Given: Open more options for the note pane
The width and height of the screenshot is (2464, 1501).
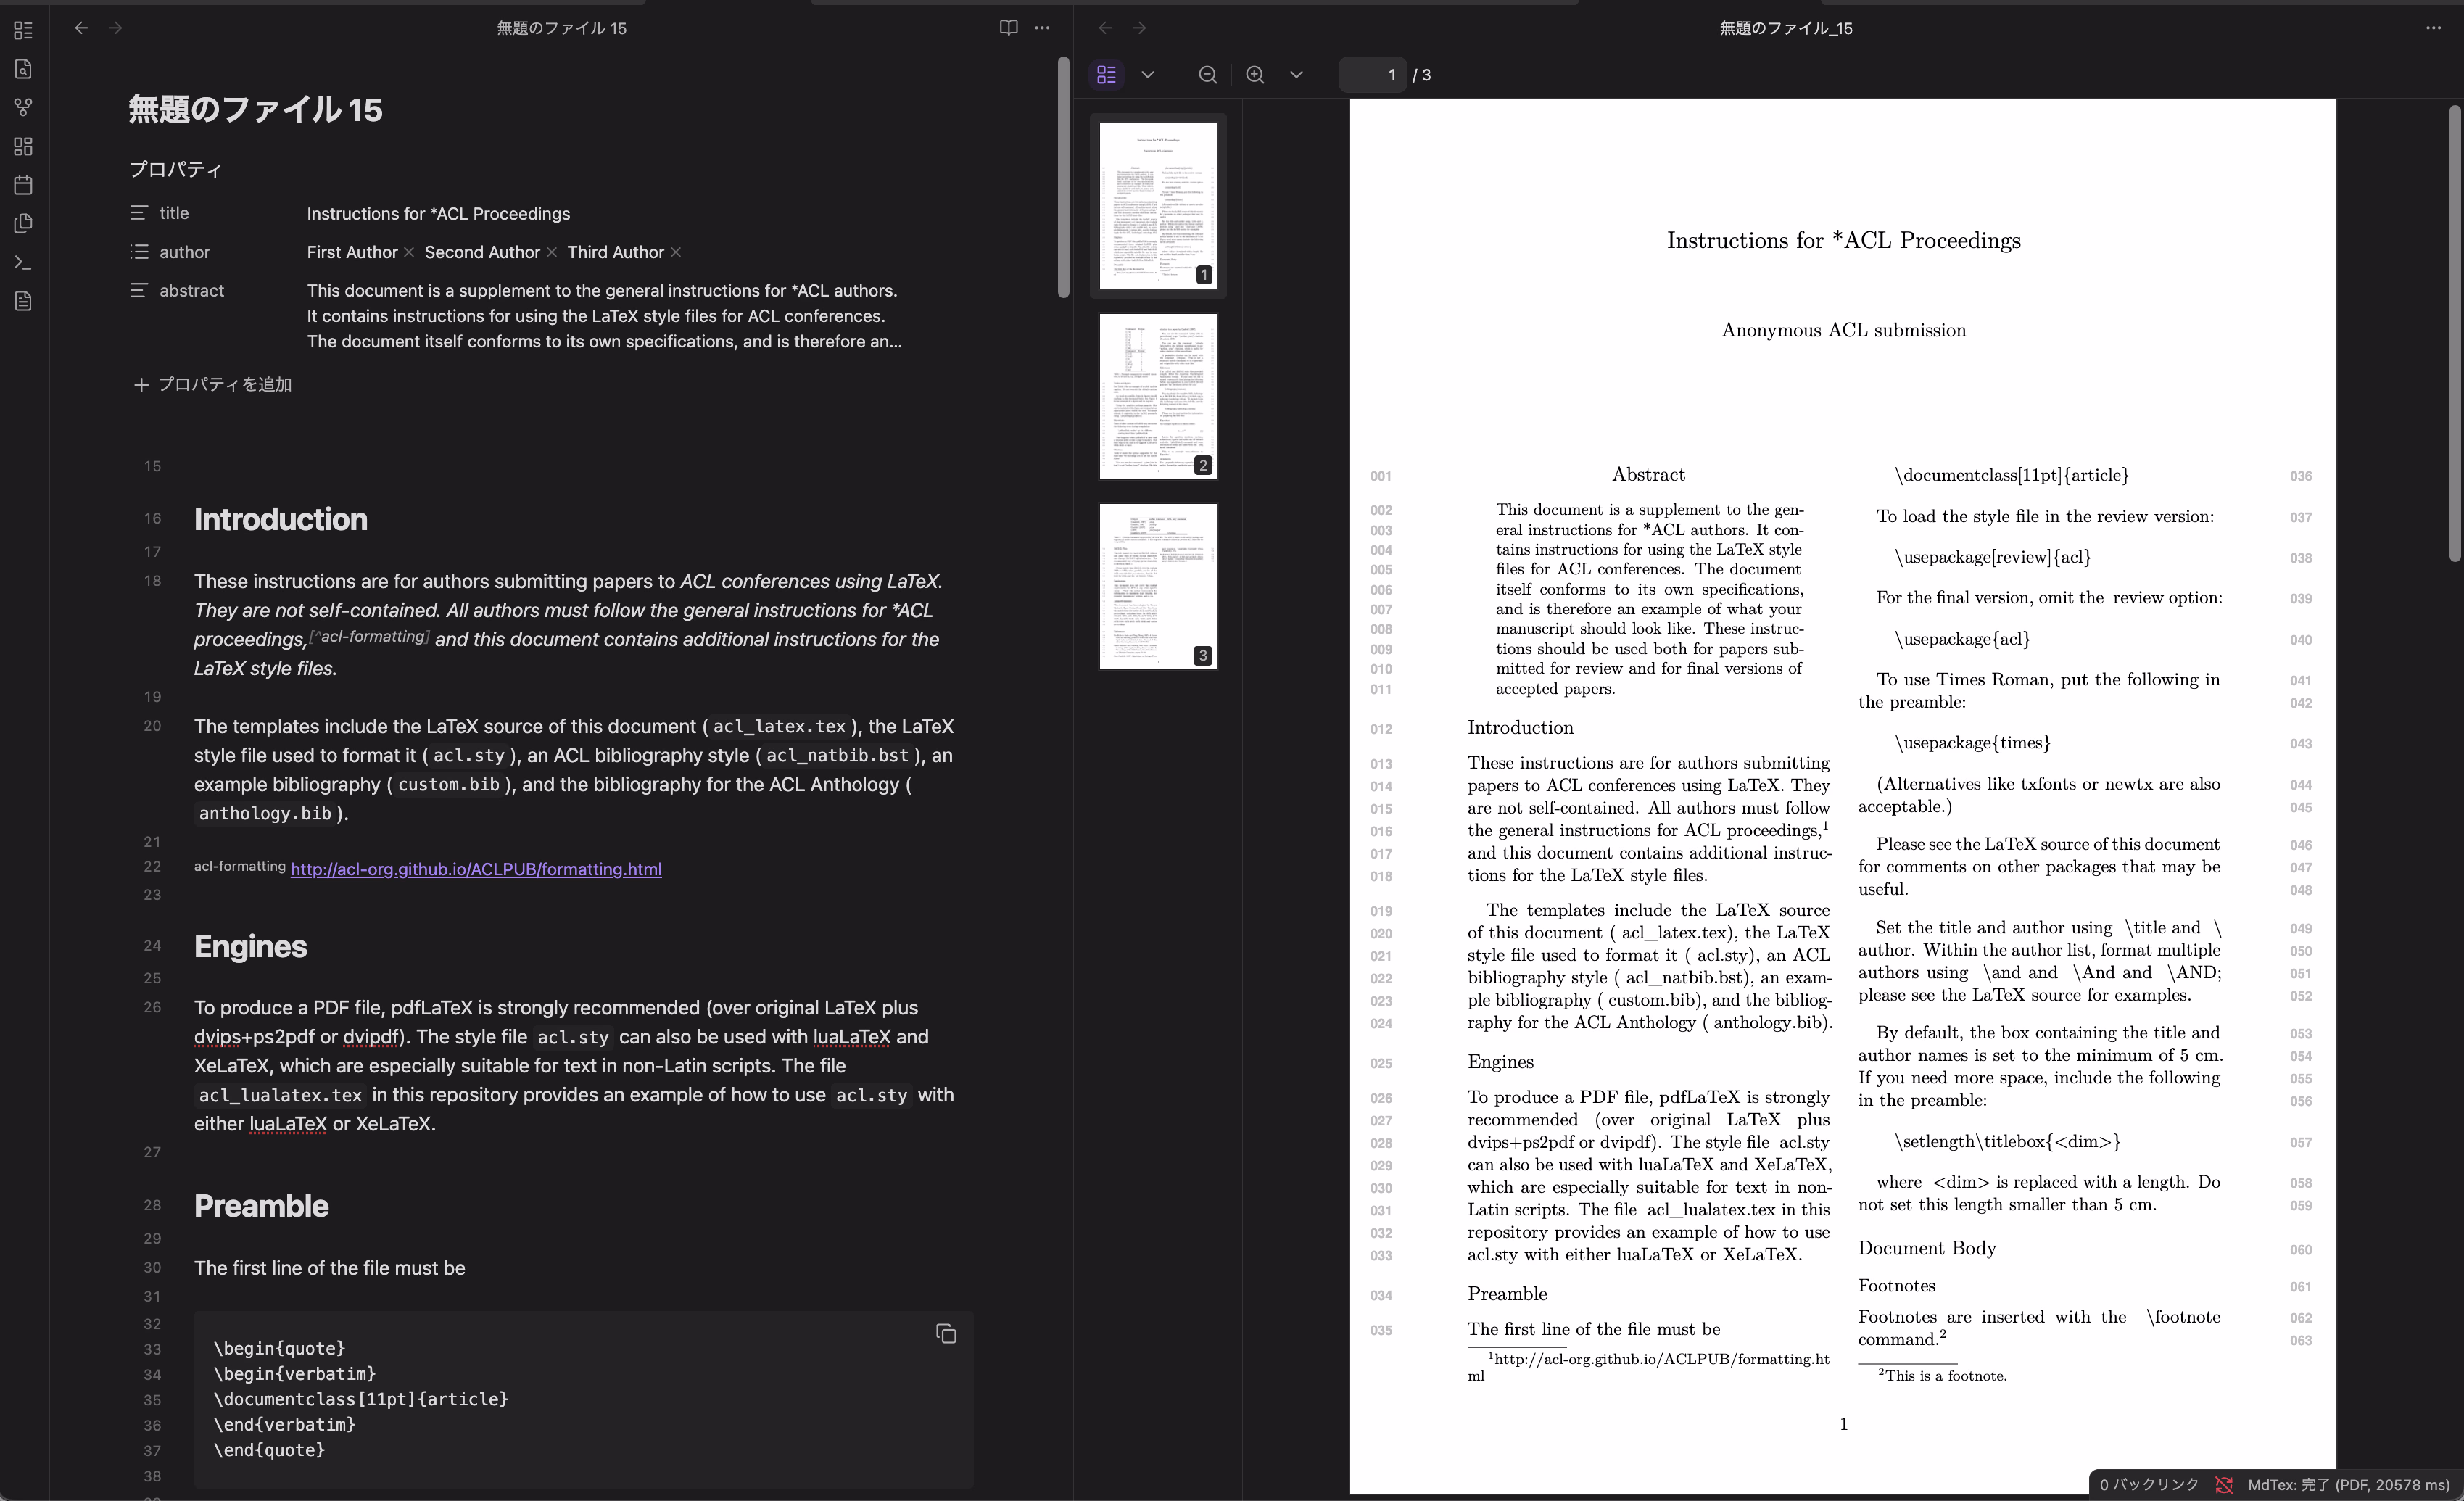Looking at the screenshot, I should pos(1042,28).
